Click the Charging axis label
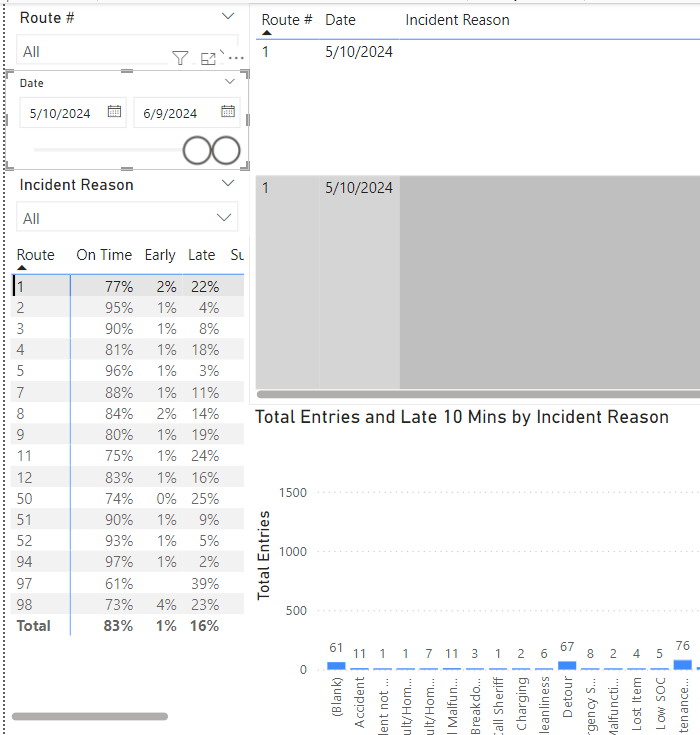 pos(521,704)
